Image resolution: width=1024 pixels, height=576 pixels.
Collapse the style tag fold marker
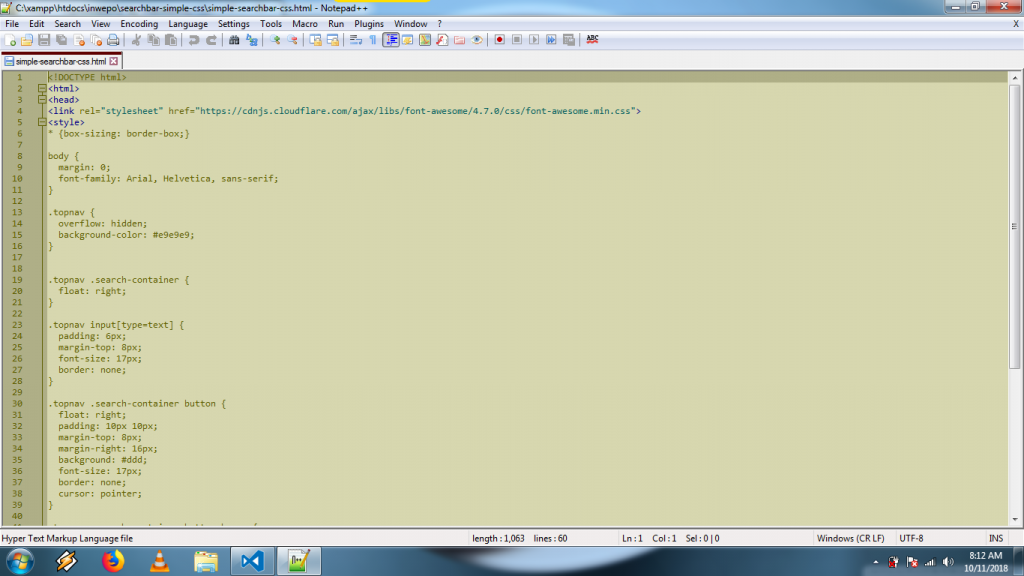pos(42,122)
